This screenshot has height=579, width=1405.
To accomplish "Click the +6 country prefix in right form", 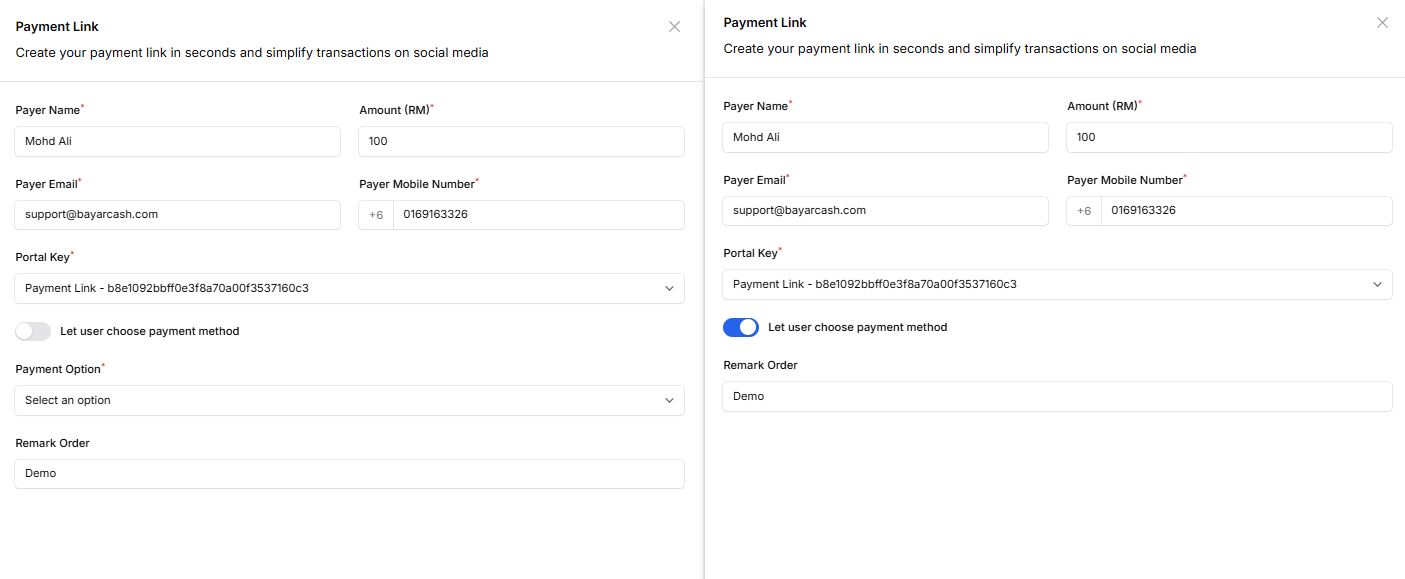I will 1084,211.
